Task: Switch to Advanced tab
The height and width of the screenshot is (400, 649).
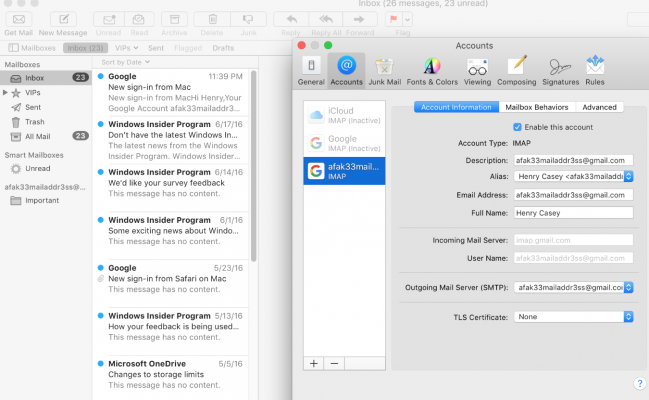Action: coord(599,107)
